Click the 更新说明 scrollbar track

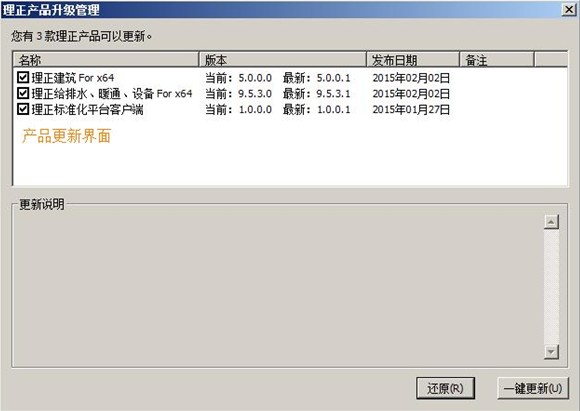click(551, 287)
